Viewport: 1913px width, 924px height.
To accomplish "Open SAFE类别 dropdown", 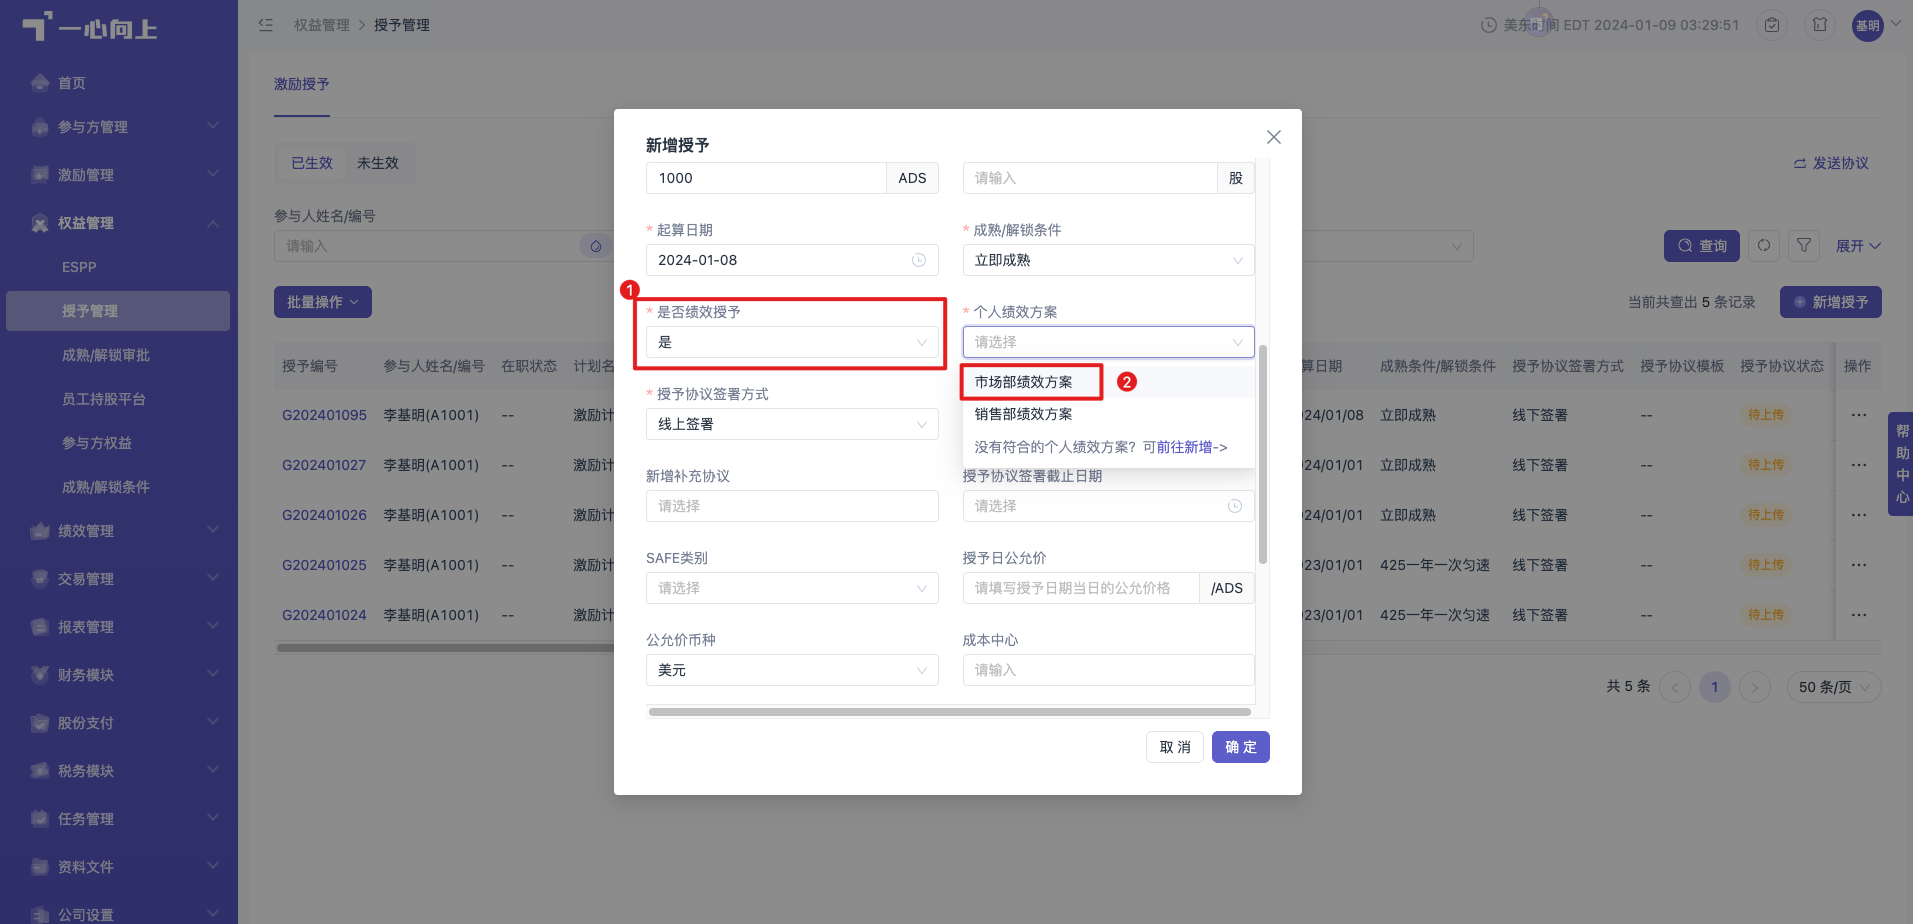I will click(x=792, y=588).
